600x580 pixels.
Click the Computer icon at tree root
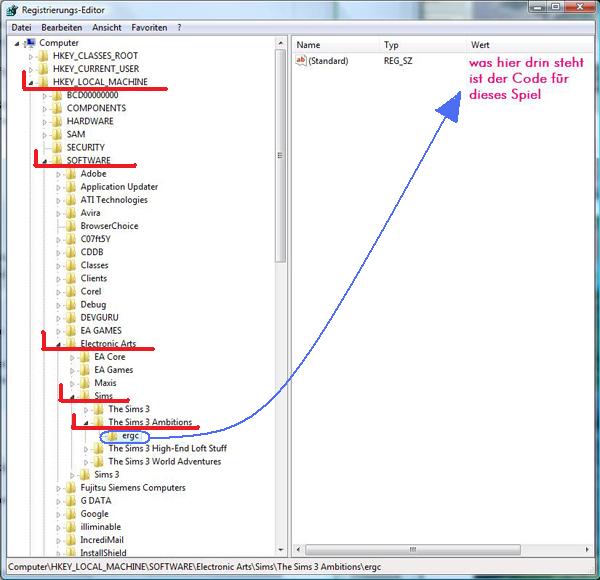pyautogui.click(x=30, y=44)
